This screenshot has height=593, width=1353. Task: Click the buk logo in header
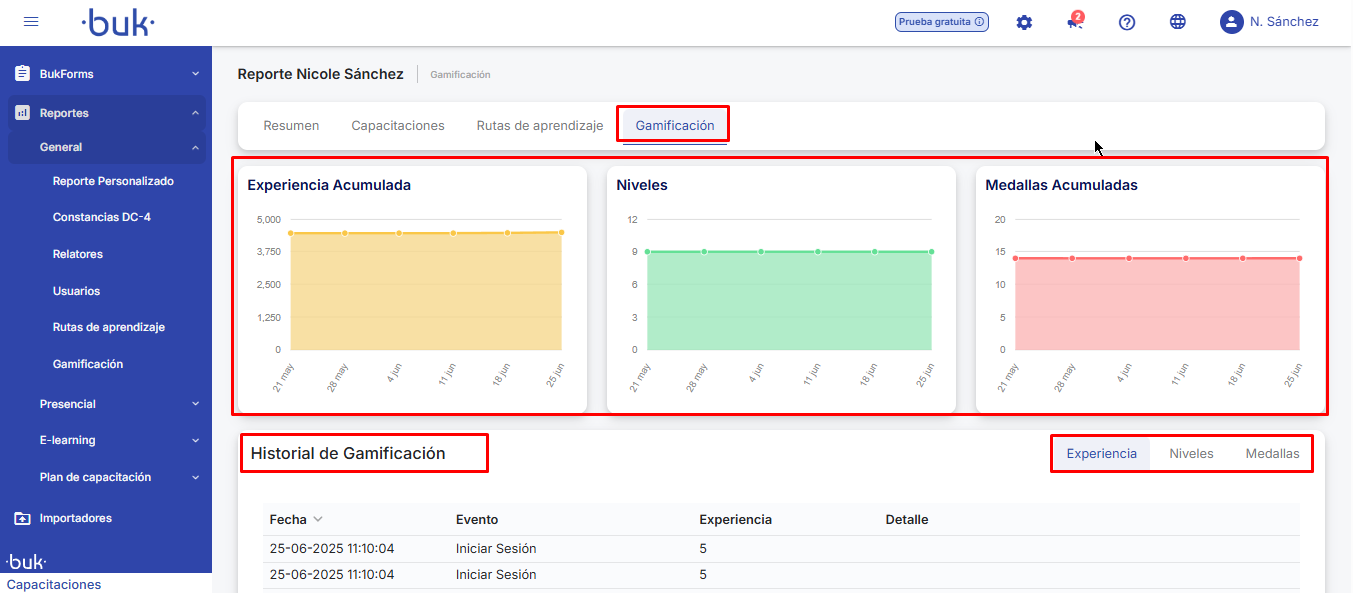pyautogui.click(x=118, y=22)
